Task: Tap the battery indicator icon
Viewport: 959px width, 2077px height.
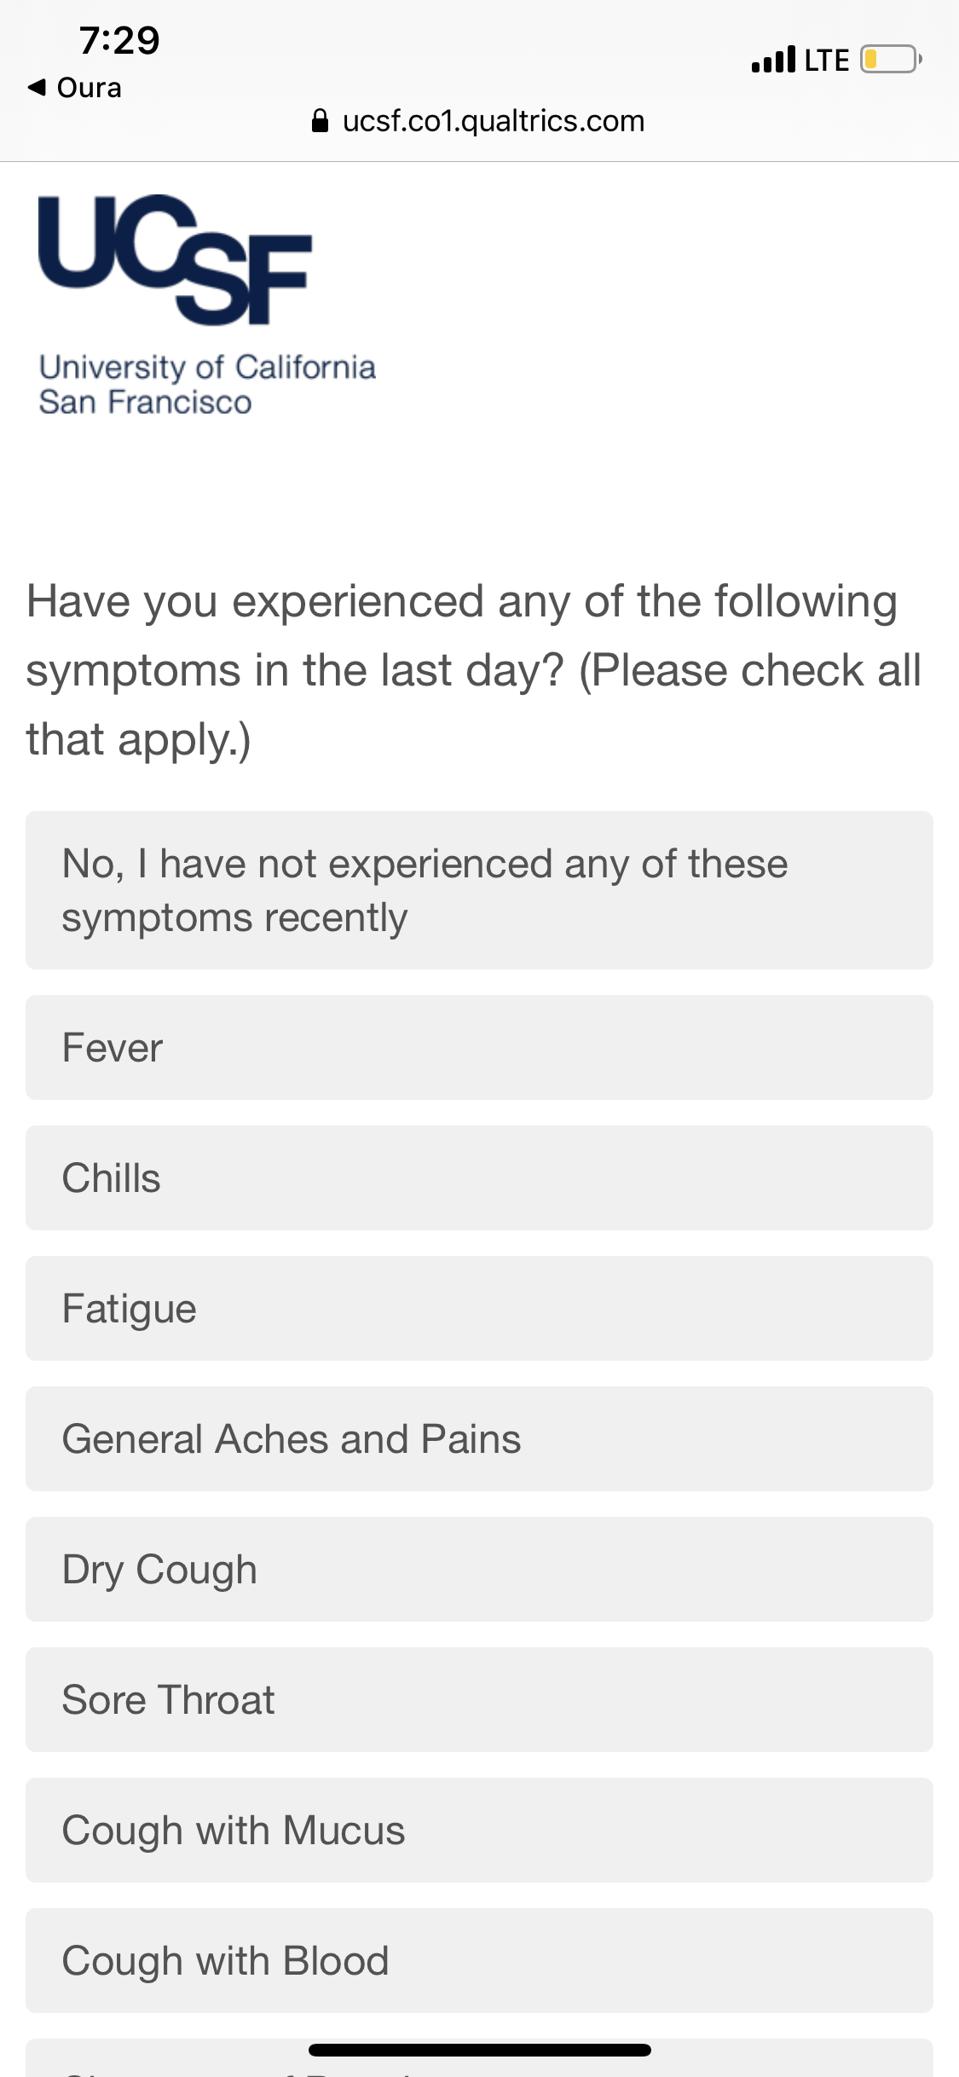Action: (891, 59)
